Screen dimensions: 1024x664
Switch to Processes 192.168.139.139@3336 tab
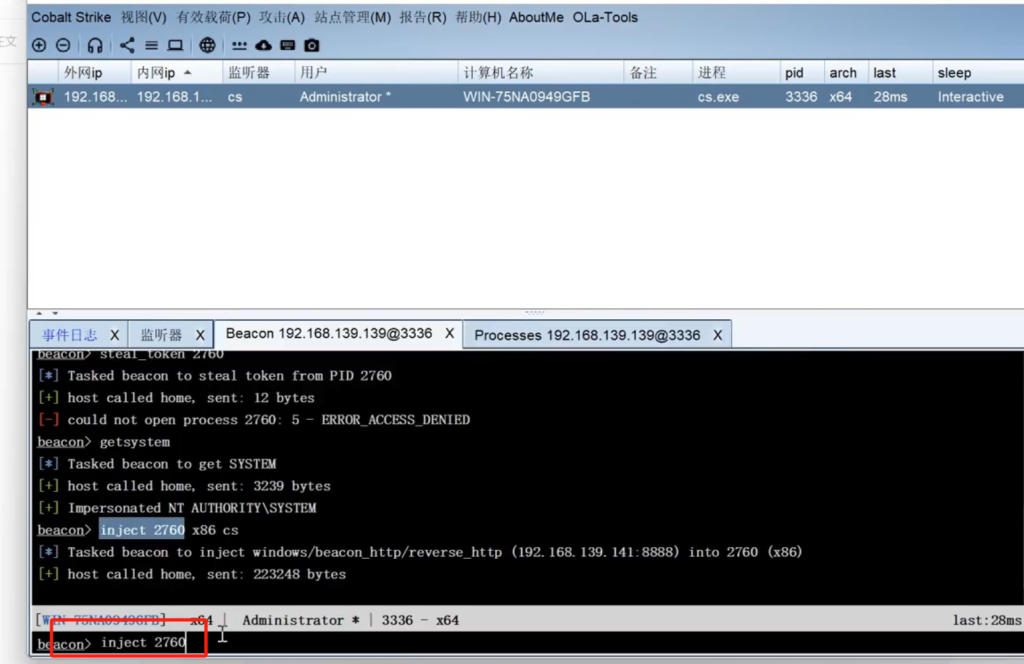click(x=587, y=335)
